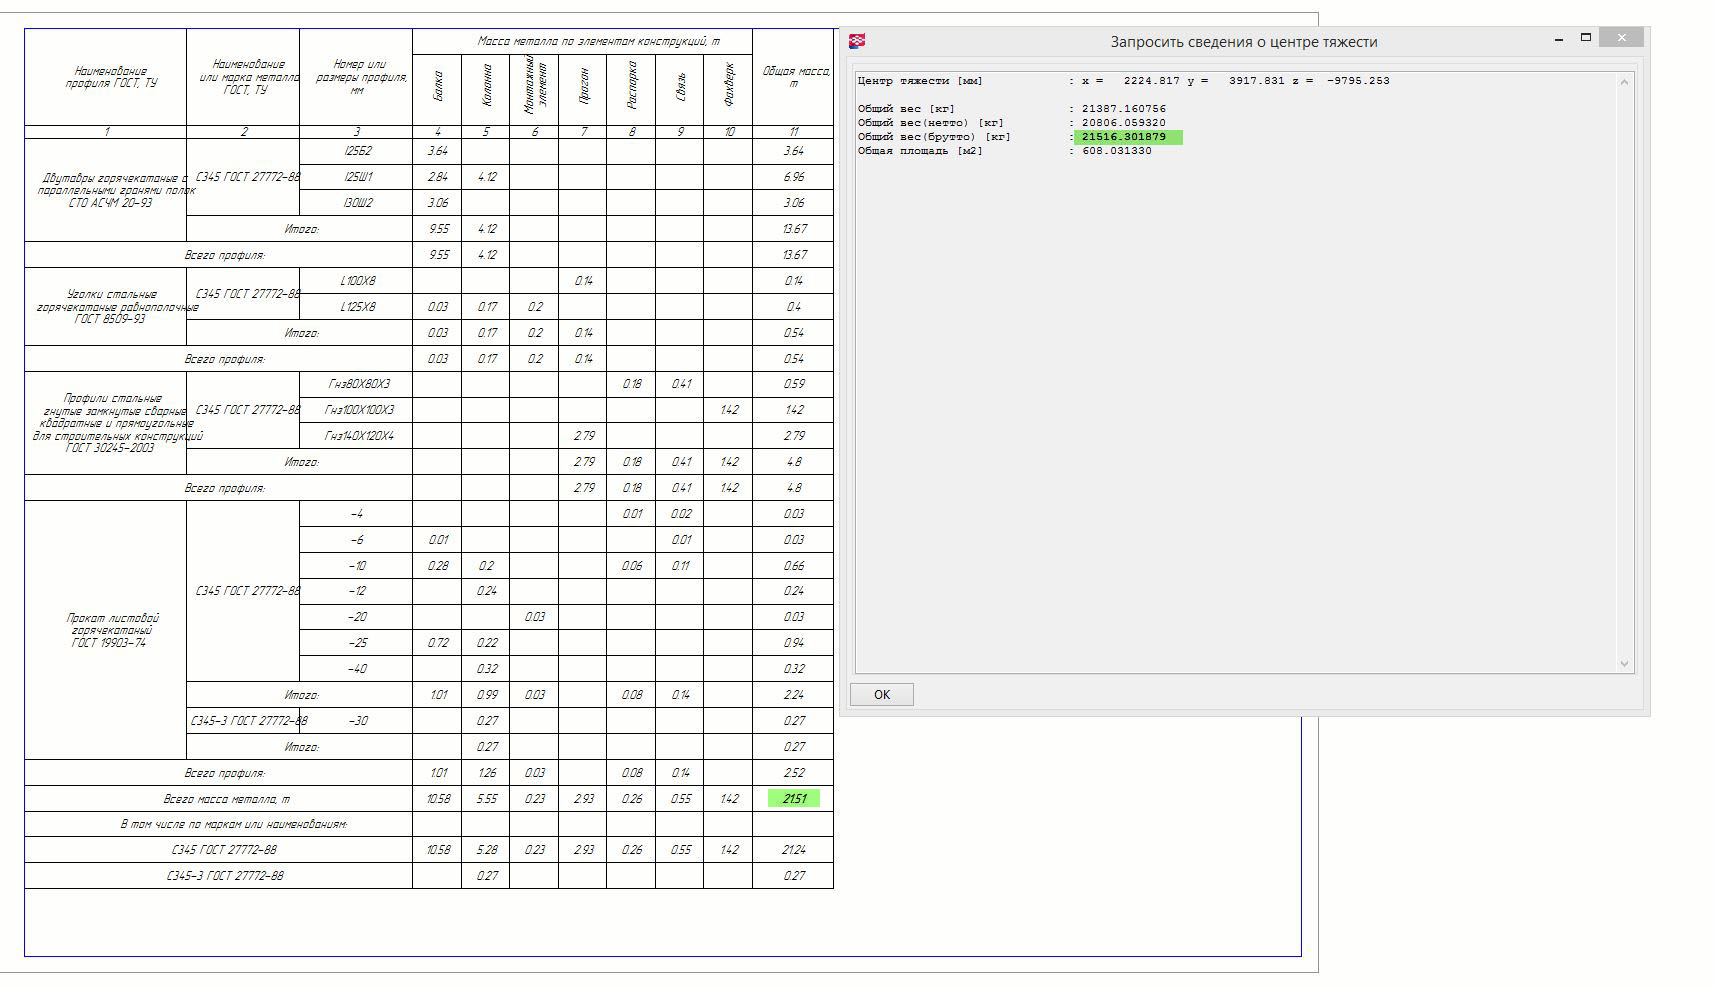The width and height of the screenshot is (1714, 988).
Task: Click the Фахверк value 1.42 in row Гнз100X100X3
Action: pyautogui.click(x=729, y=410)
